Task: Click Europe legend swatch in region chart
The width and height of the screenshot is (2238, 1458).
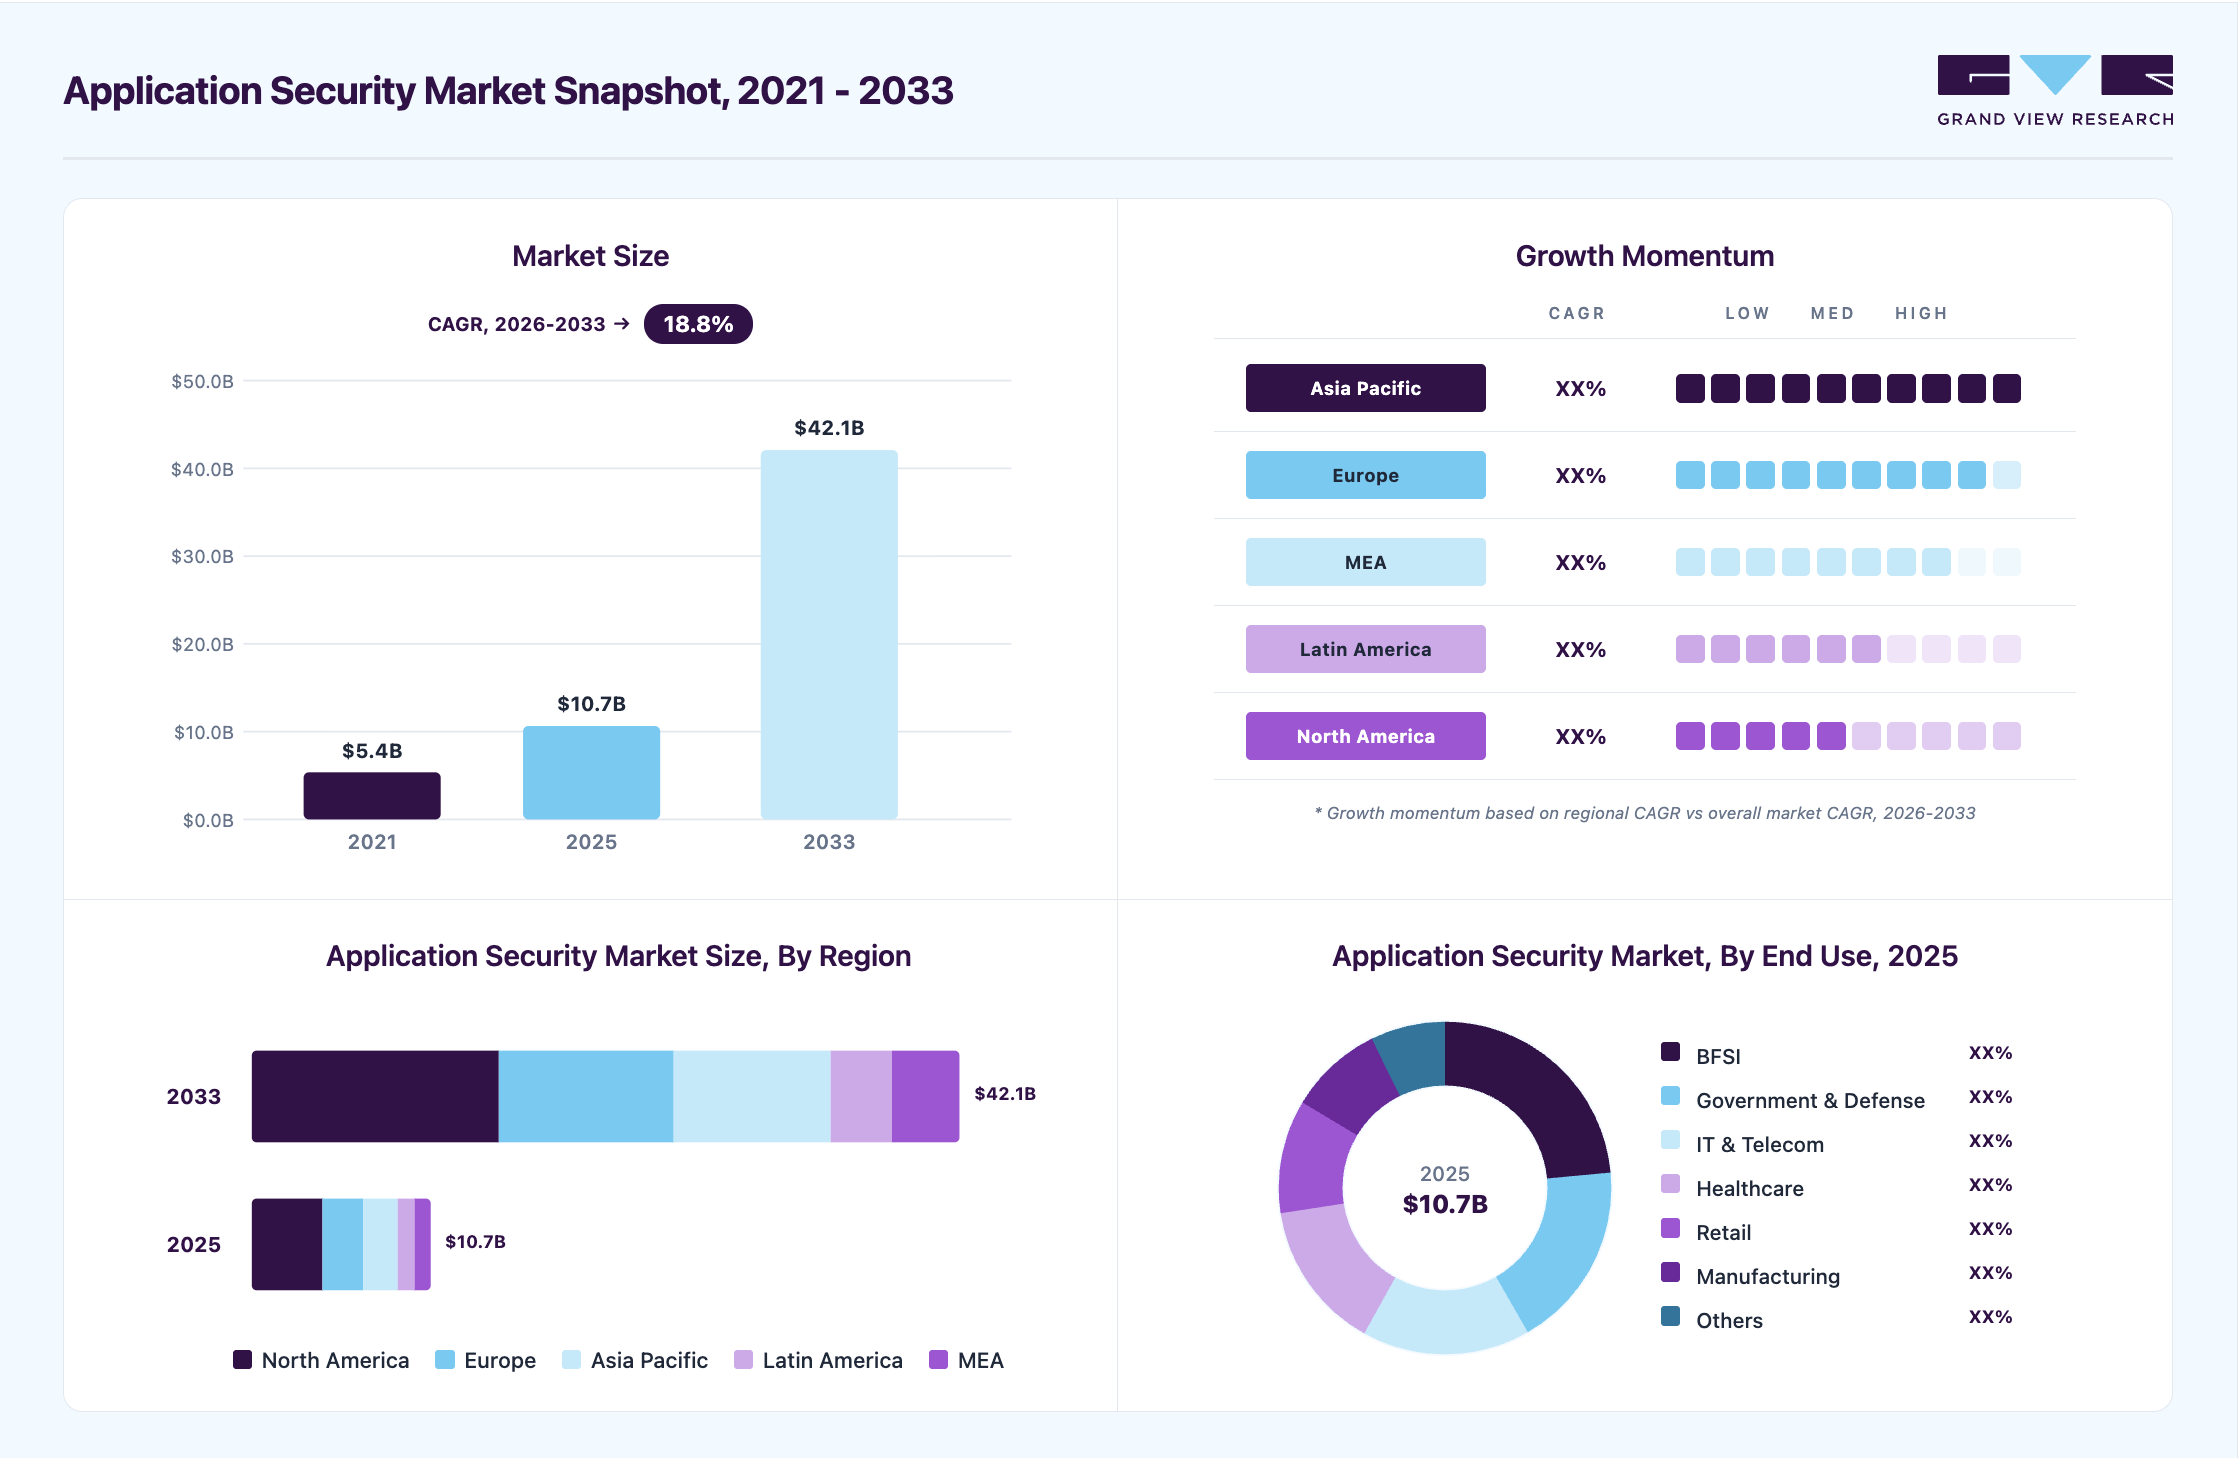Action: point(445,1360)
